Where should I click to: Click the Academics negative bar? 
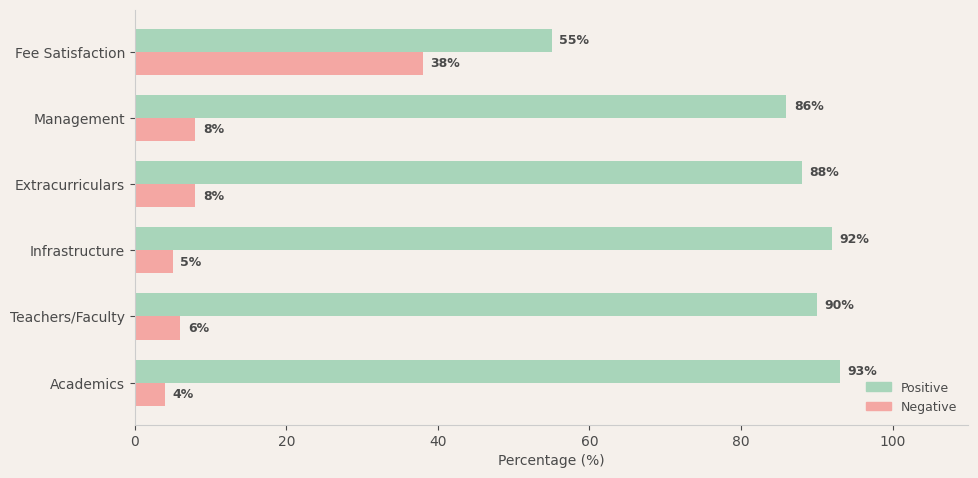click(150, 395)
